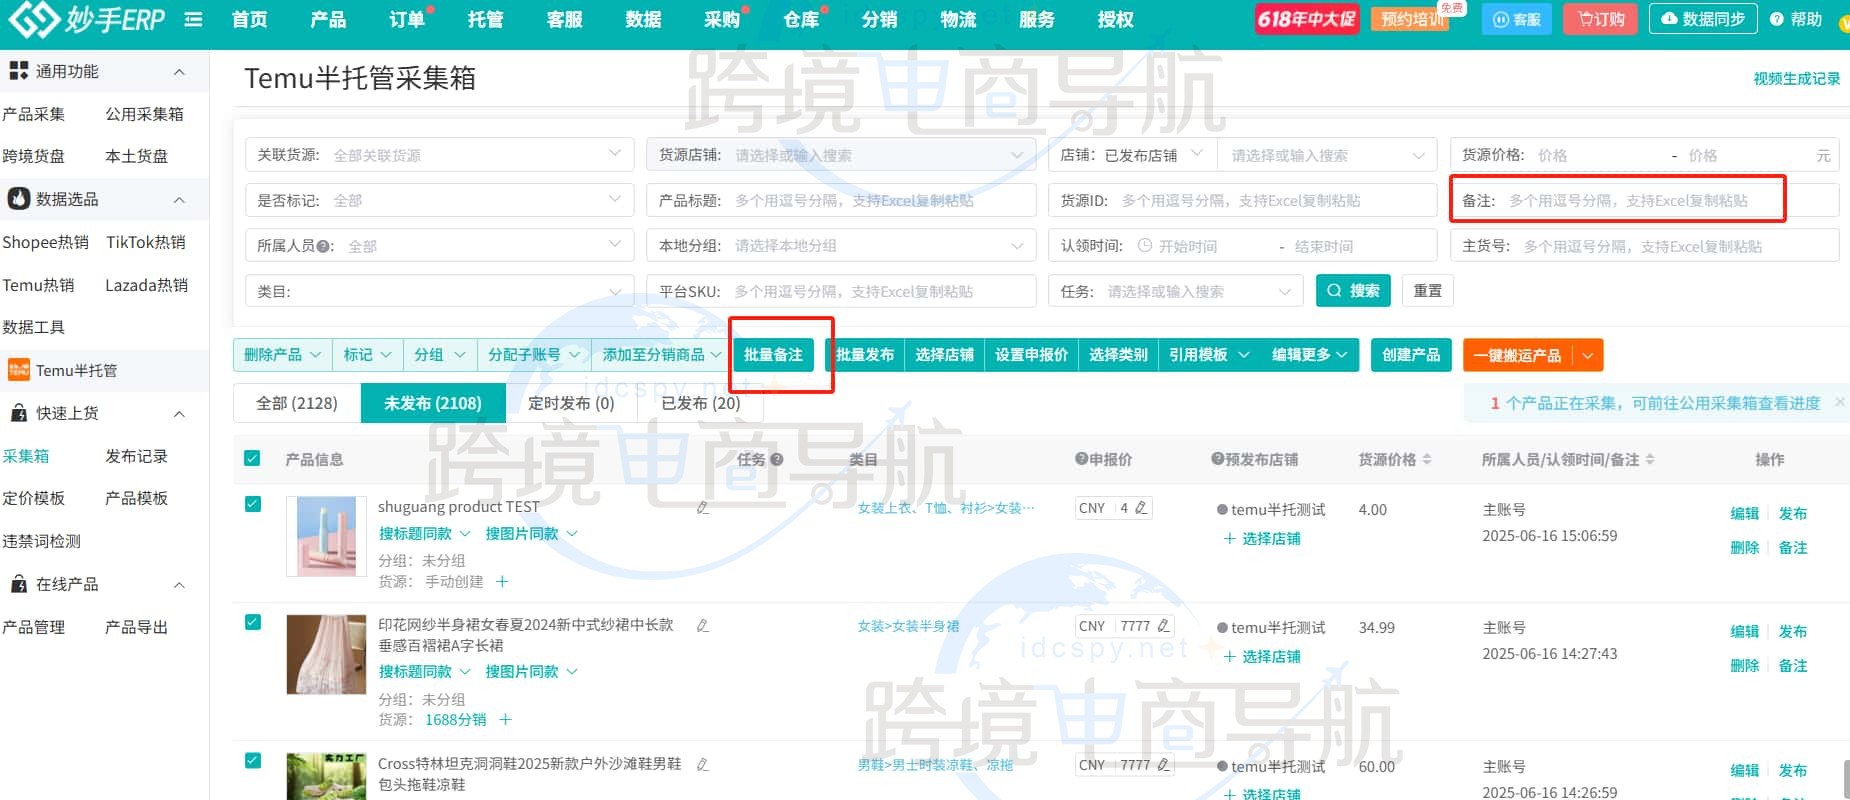Edit declared price pencil in CNY 4 box
Screen dimensions: 1850x800
click(x=1141, y=508)
